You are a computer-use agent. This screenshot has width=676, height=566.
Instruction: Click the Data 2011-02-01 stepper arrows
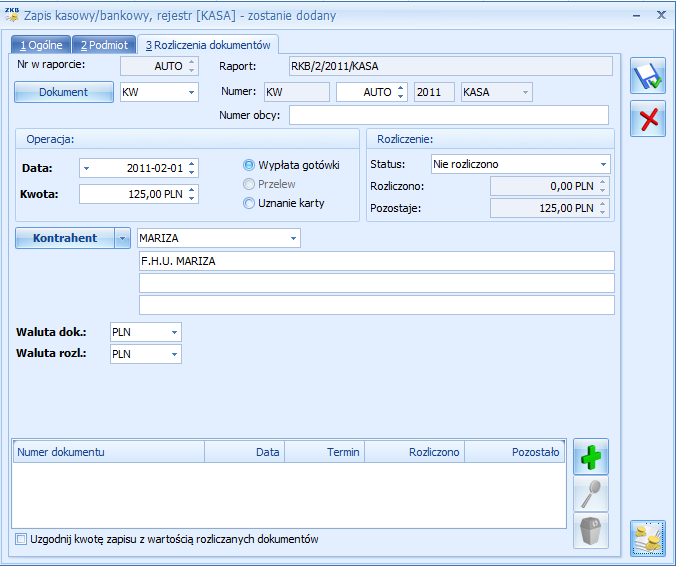tap(191, 168)
